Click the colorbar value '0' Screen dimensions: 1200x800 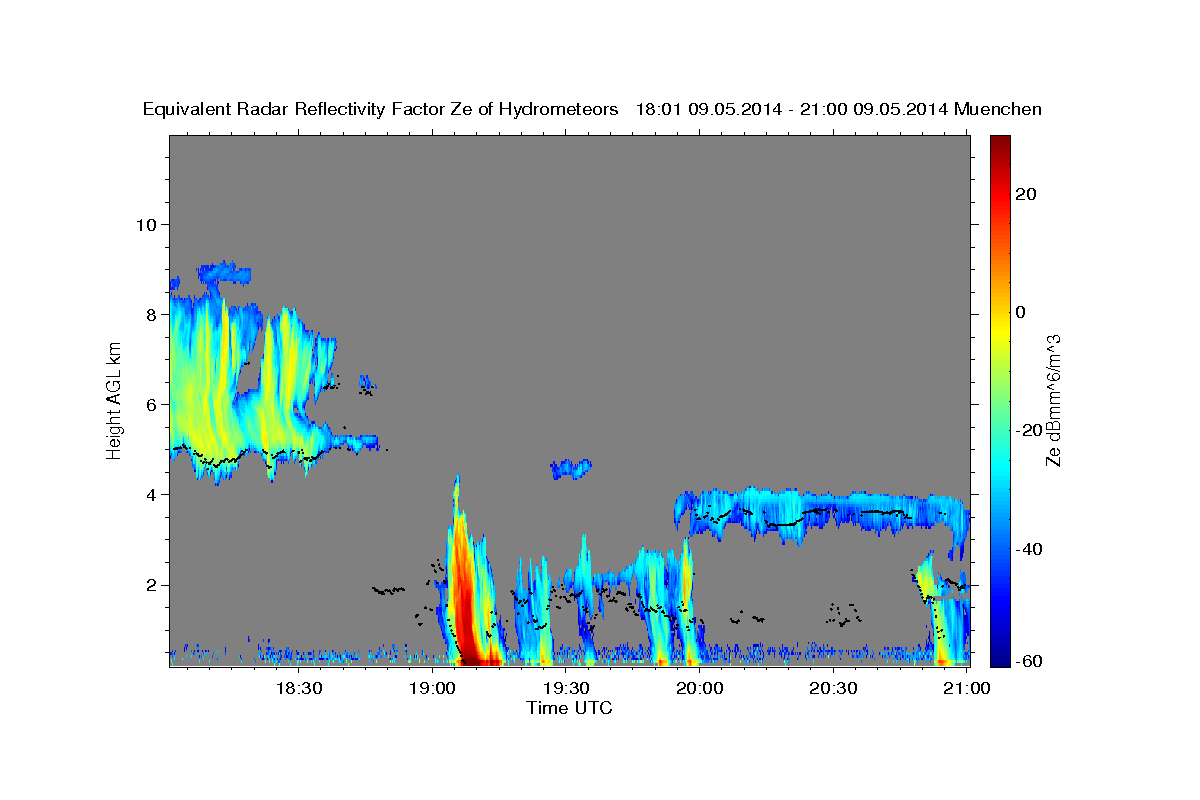1021,312
